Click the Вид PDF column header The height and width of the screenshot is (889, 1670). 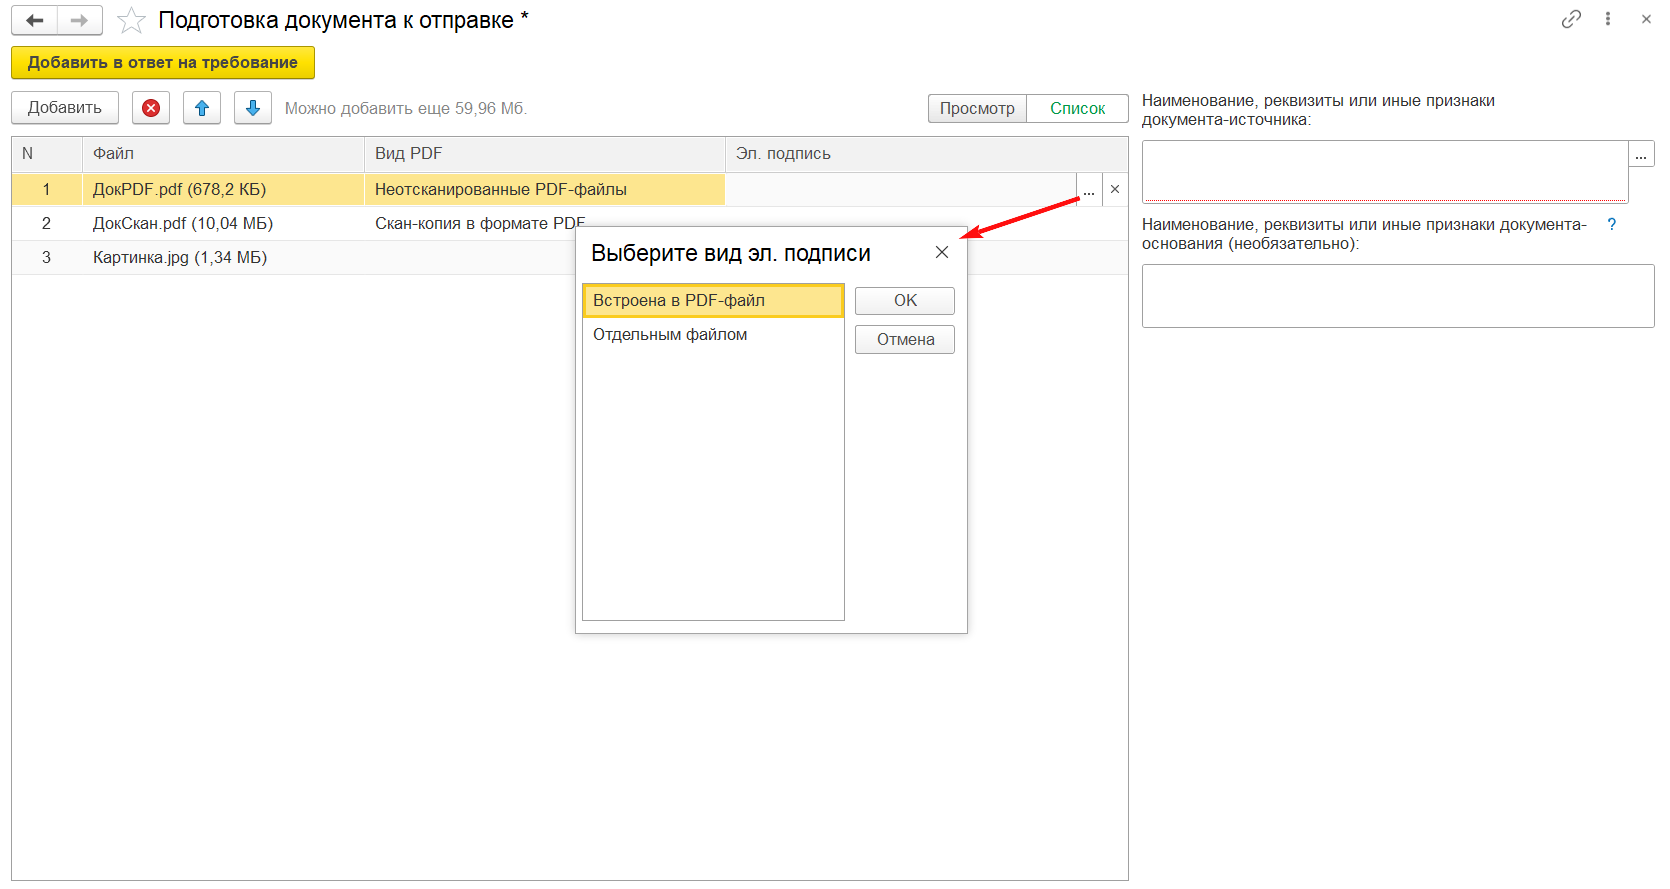544,154
